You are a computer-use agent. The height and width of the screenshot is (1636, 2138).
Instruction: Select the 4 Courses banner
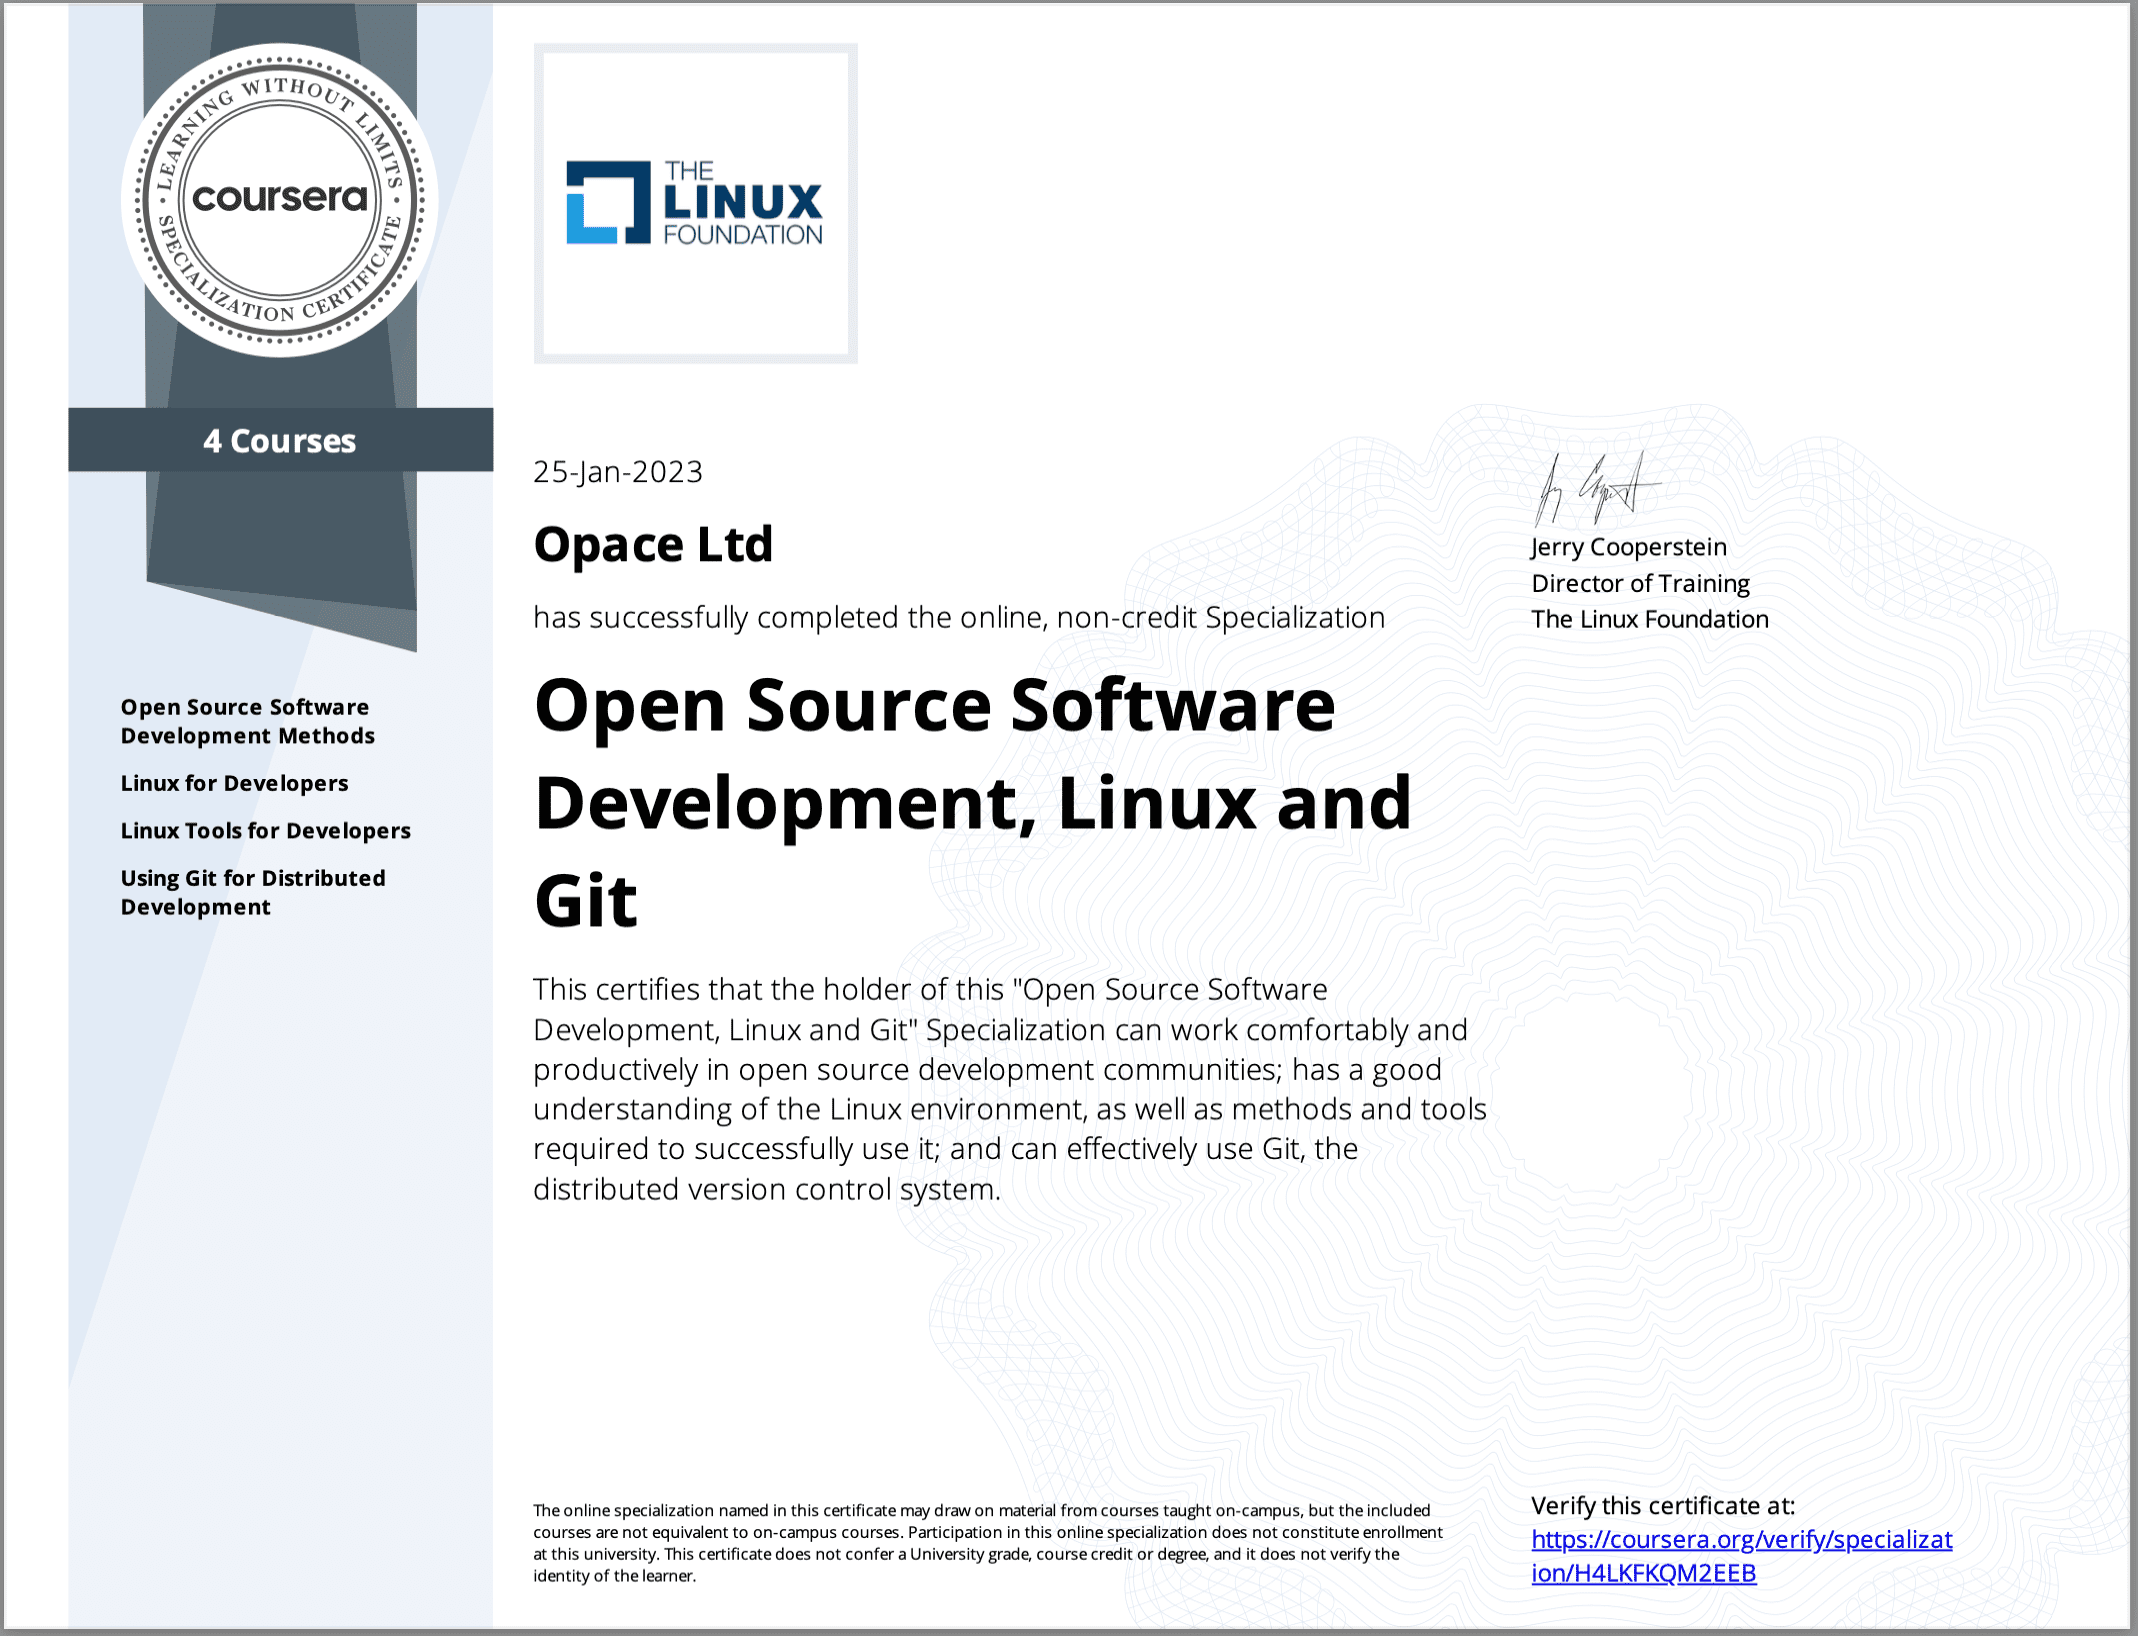tap(281, 440)
